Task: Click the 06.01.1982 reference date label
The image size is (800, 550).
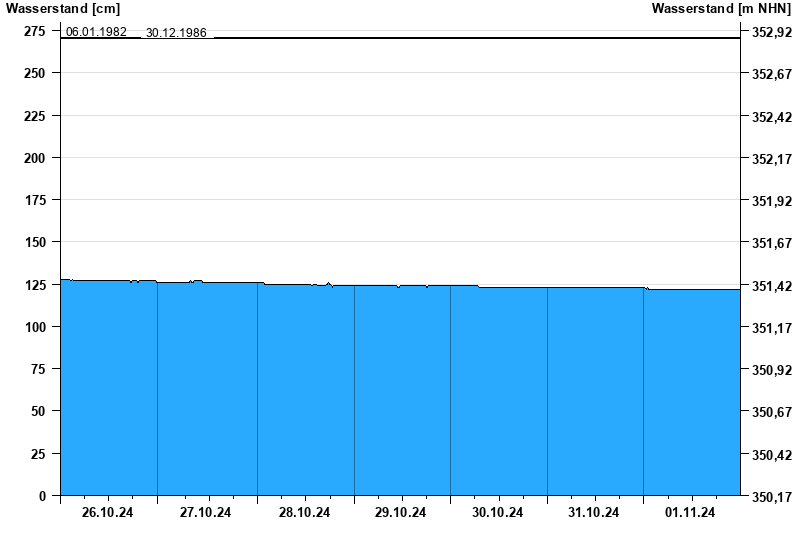Action: [x=96, y=32]
